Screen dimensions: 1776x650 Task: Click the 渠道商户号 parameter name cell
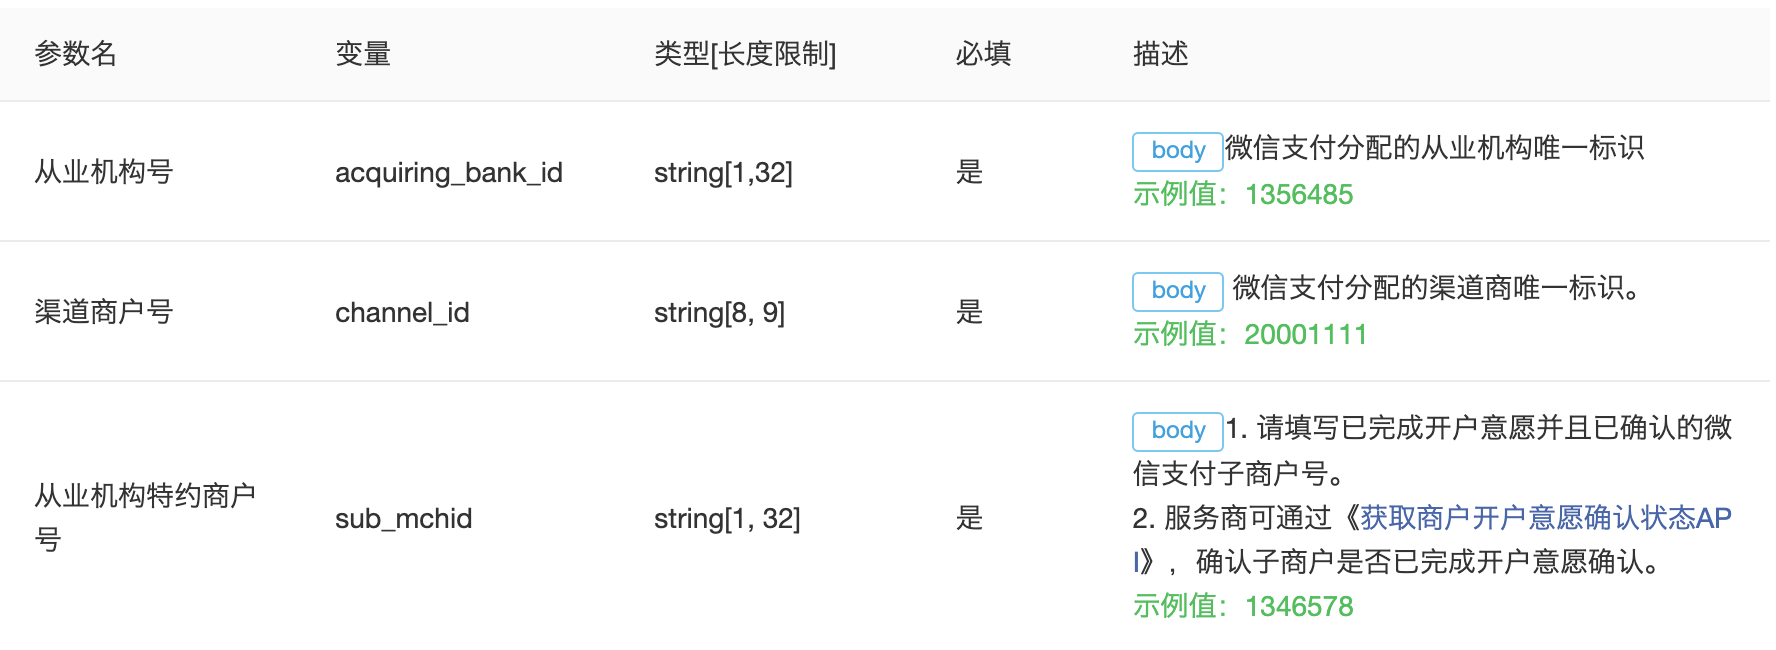(104, 312)
